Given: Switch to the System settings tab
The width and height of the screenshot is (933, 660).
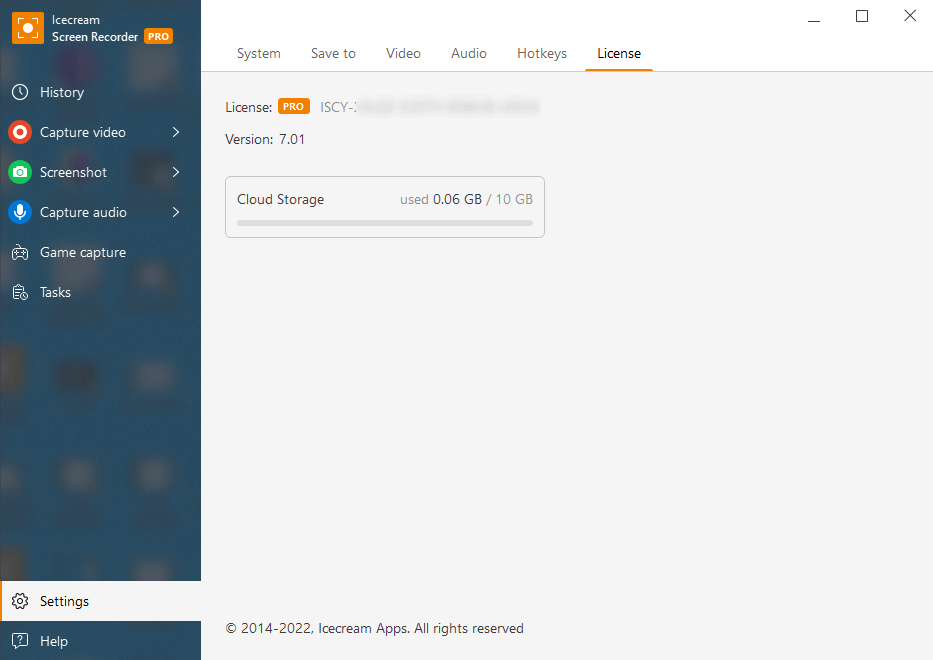Looking at the screenshot, I should point(258,53).
